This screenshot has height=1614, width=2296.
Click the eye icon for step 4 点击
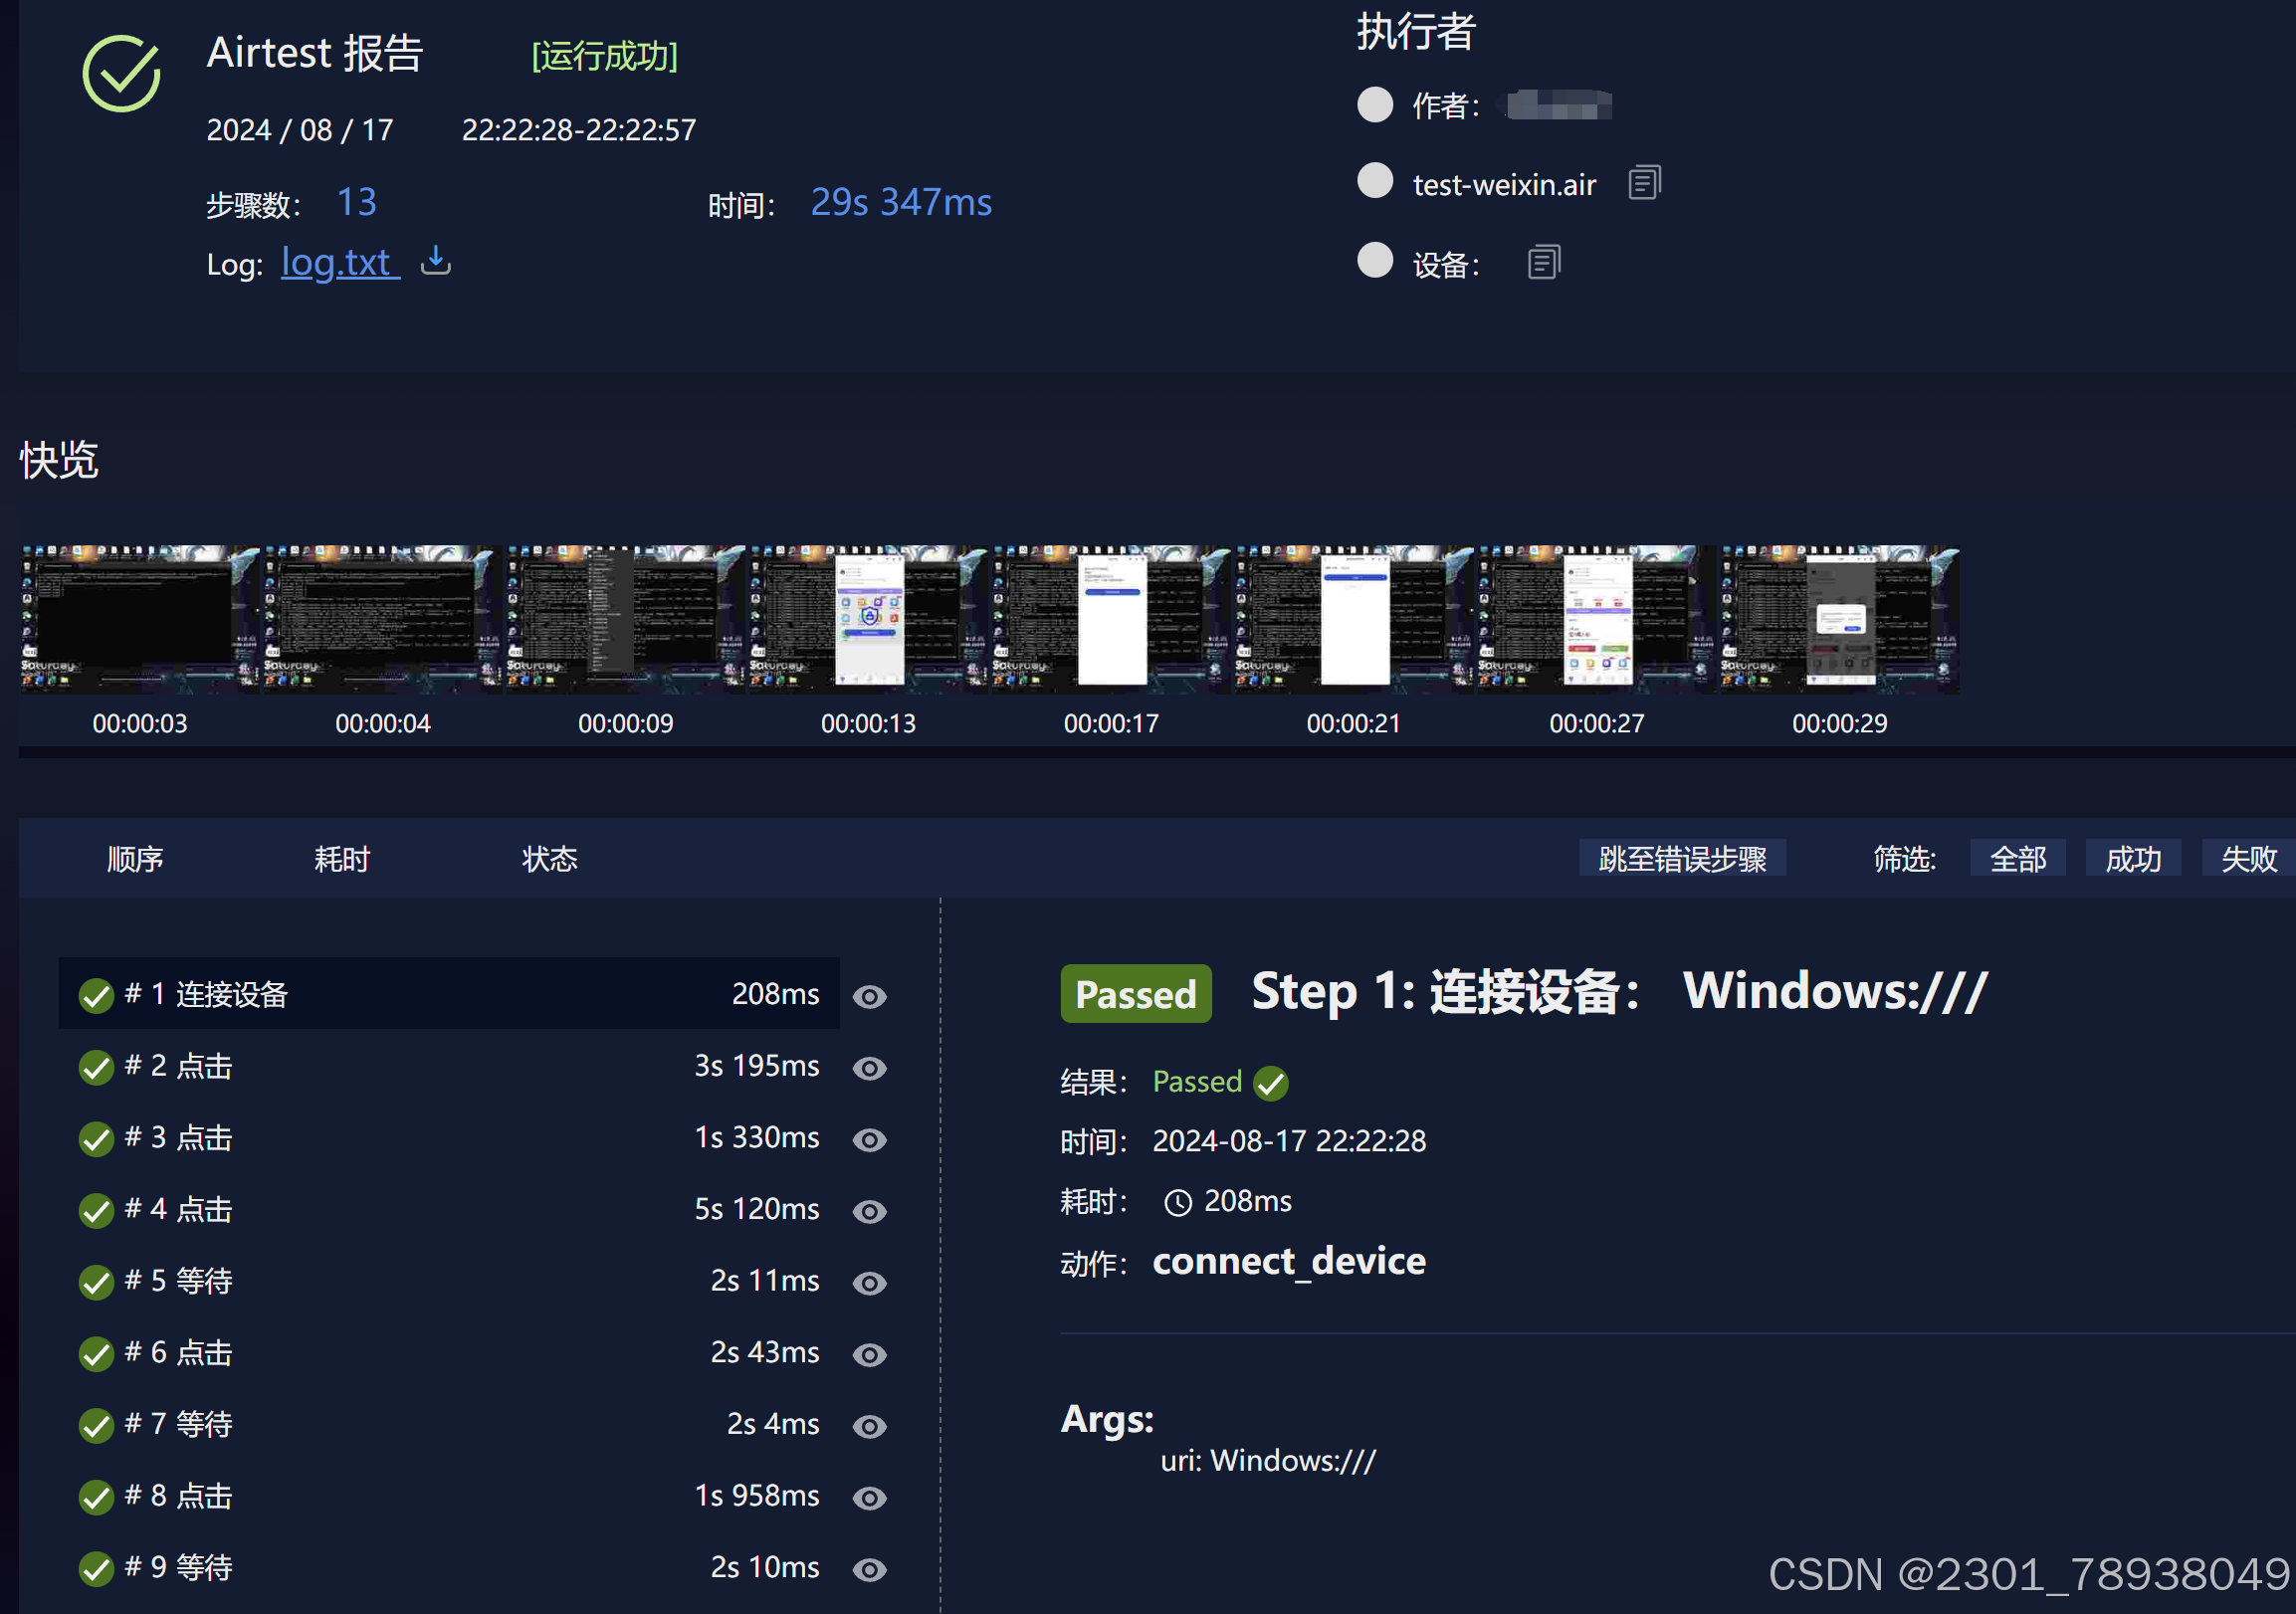[869, 1211]
